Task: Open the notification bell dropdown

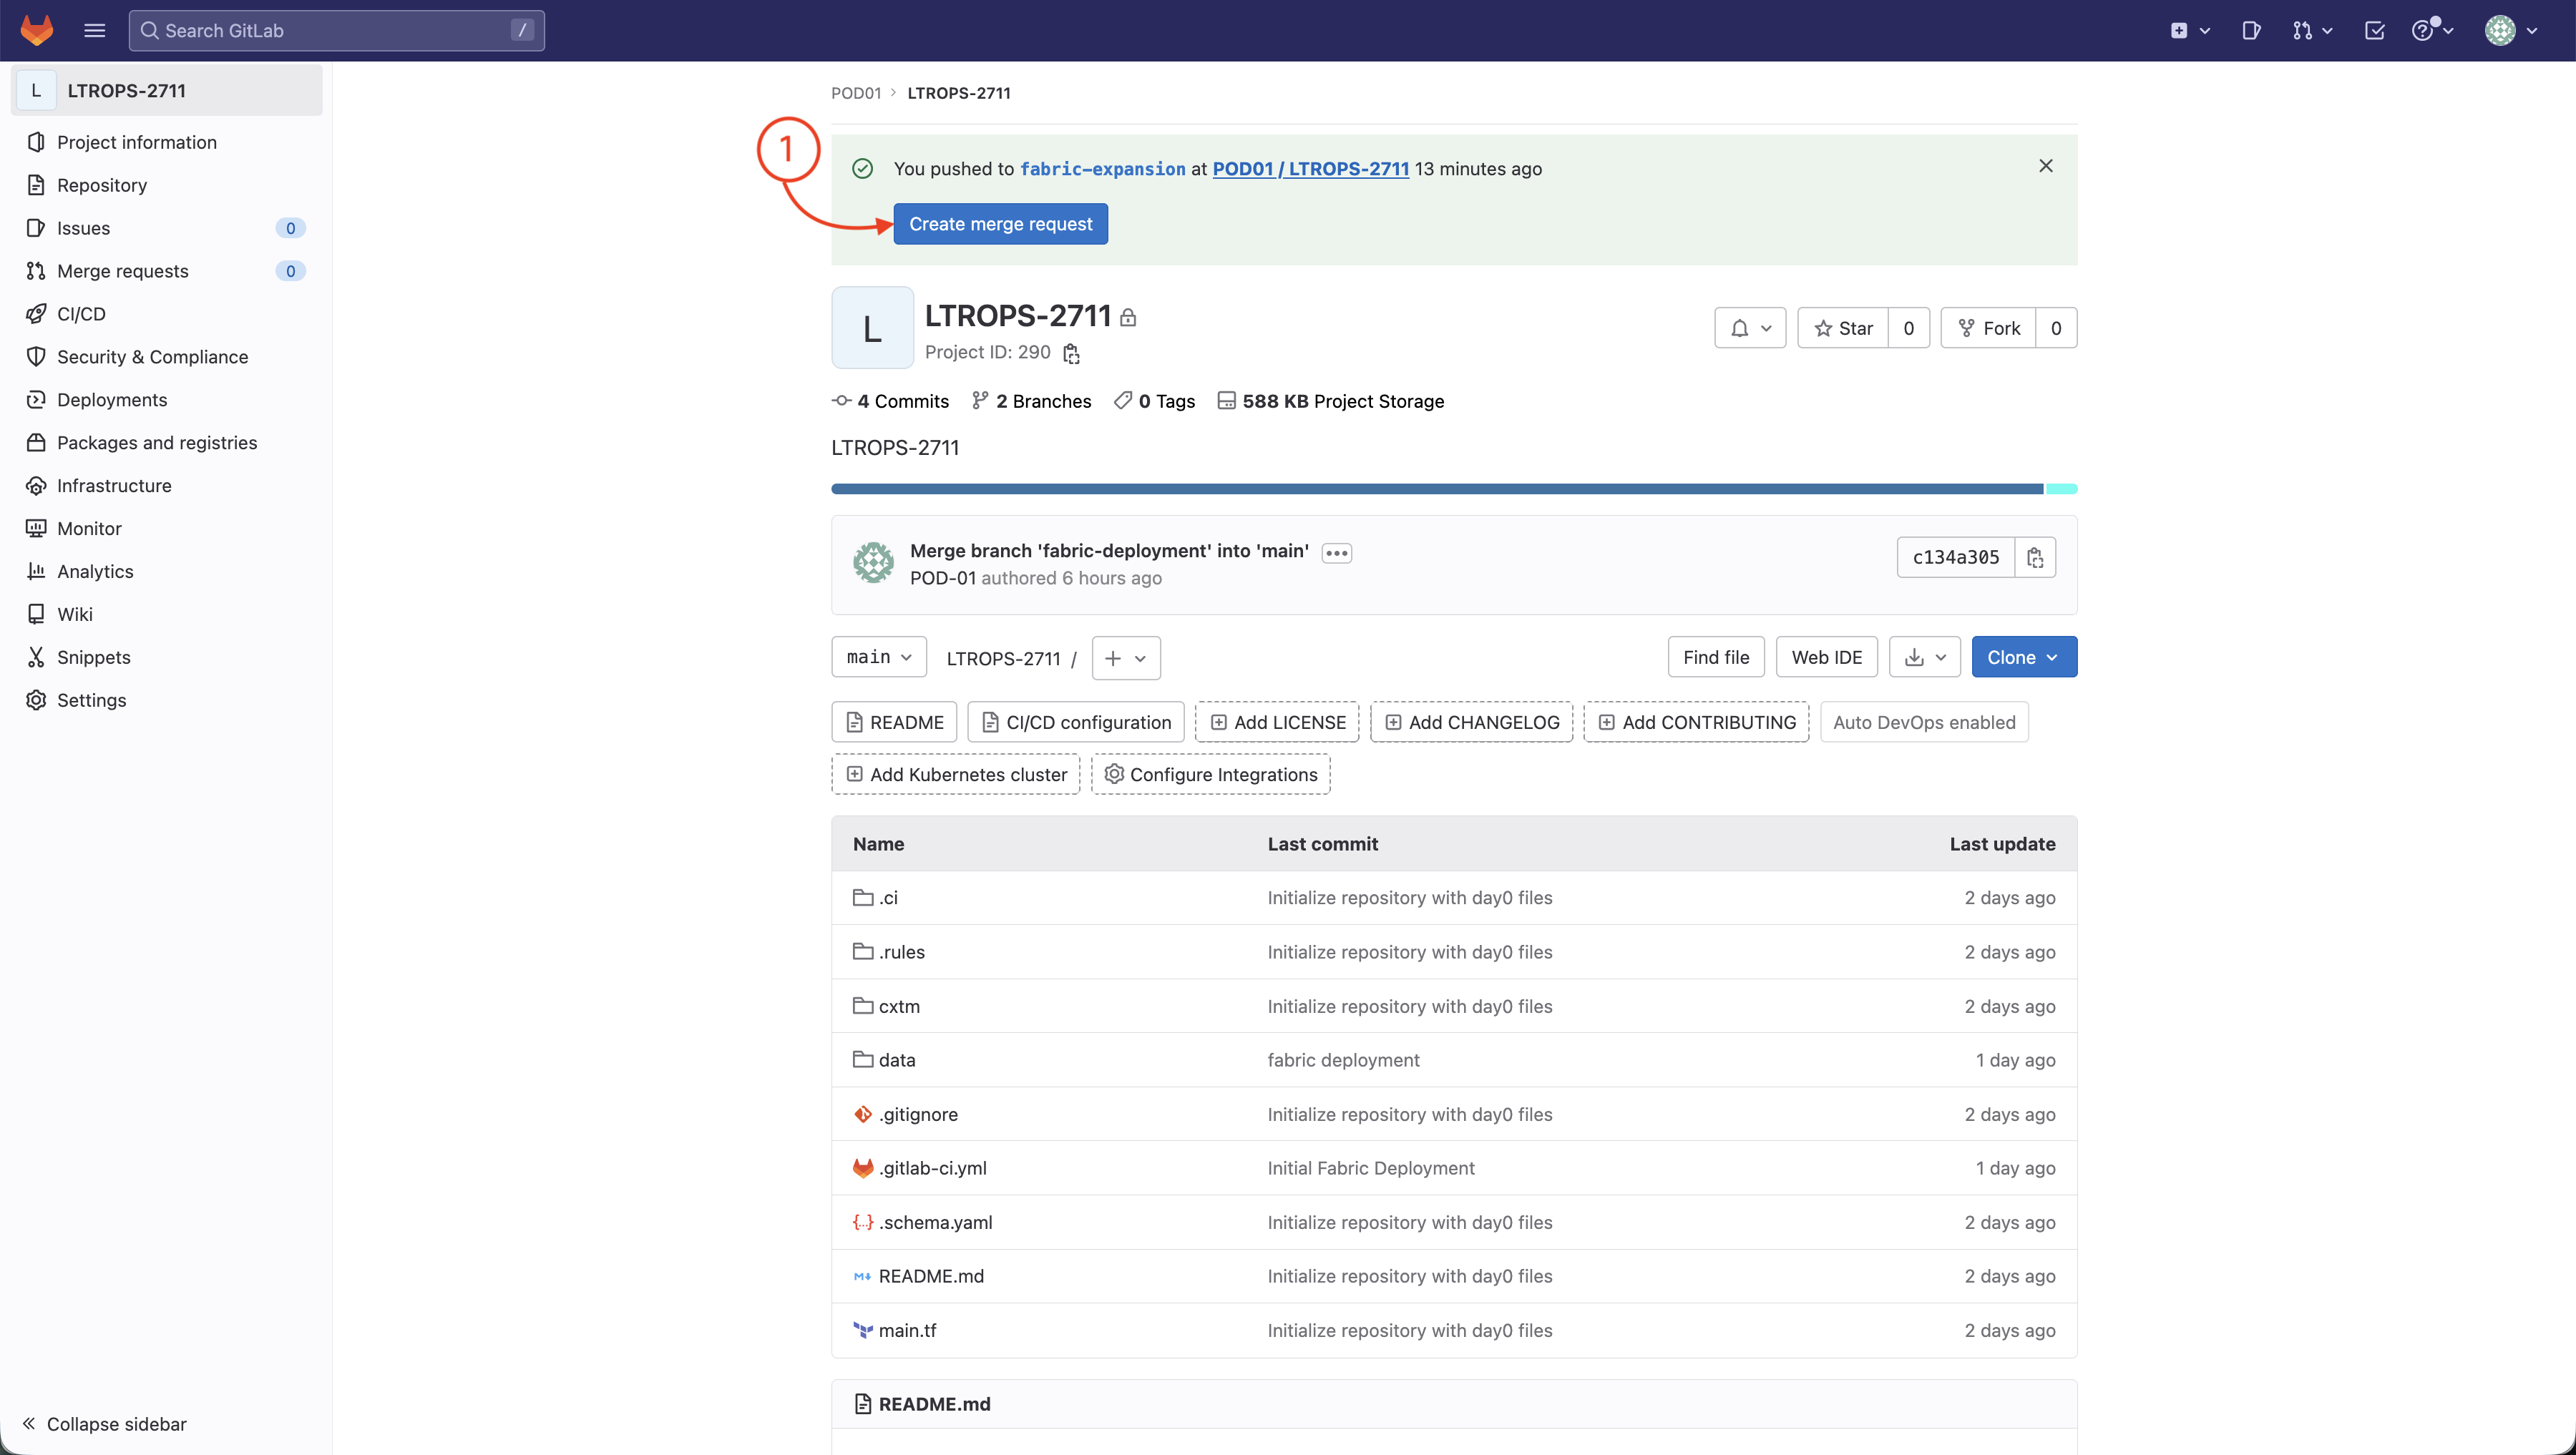Action: [x=1750, y=328]
